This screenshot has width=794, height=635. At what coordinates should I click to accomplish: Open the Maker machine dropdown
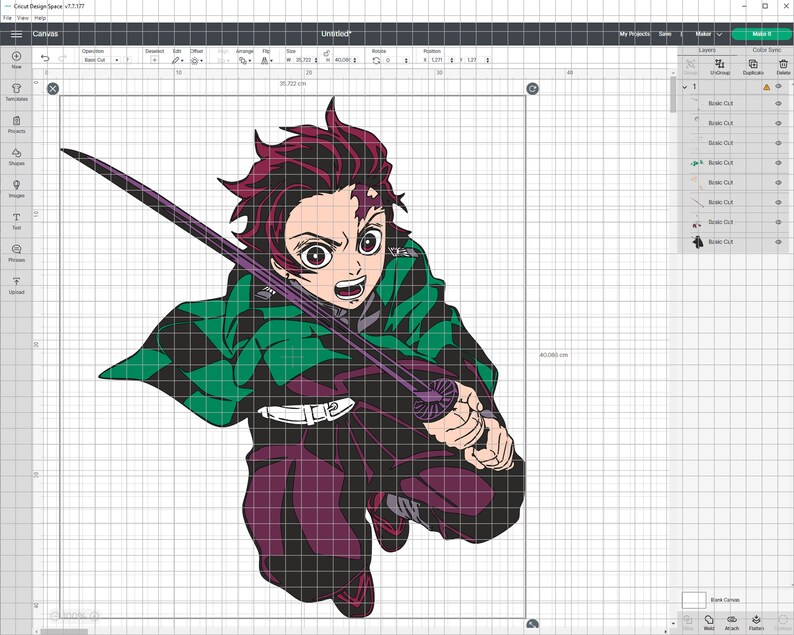coord(708,34)
